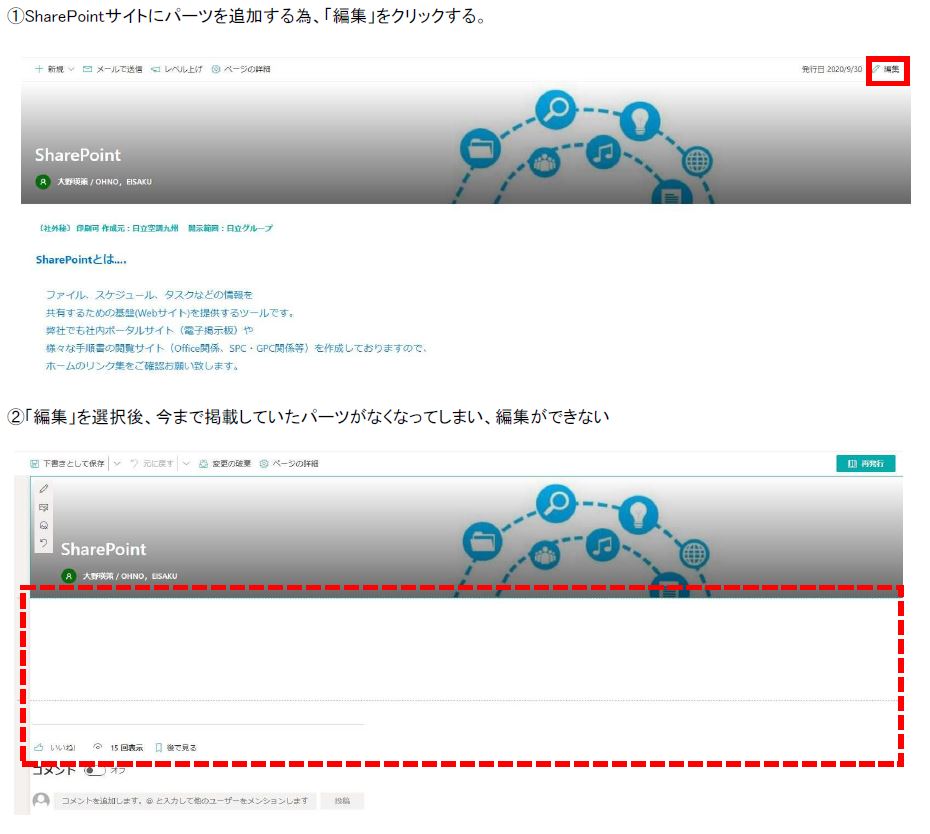
Task: Click author name 大野瑛策 / OHNO, EISAKU in edit mode
Action: (x=130, y=576)
